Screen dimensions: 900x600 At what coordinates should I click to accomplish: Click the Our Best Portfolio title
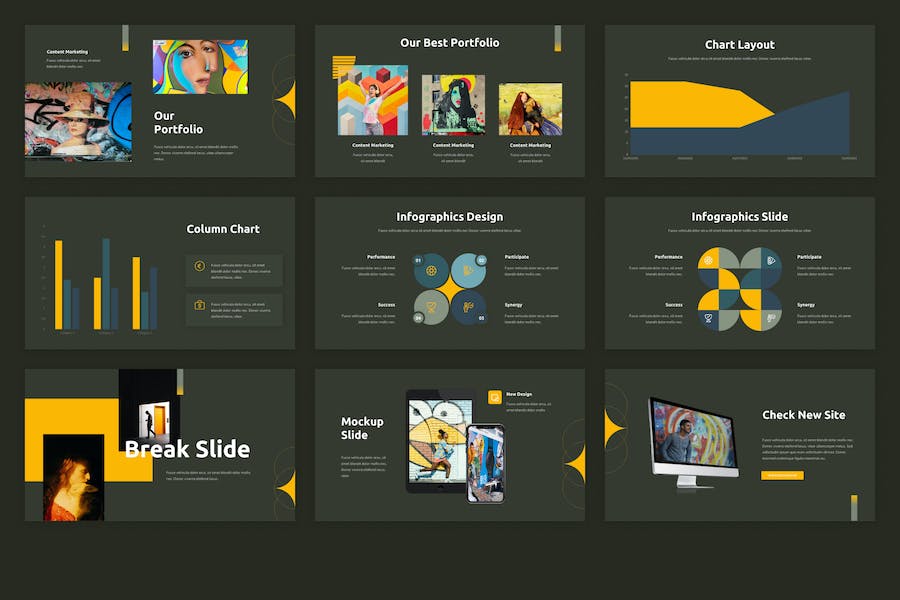449,43
